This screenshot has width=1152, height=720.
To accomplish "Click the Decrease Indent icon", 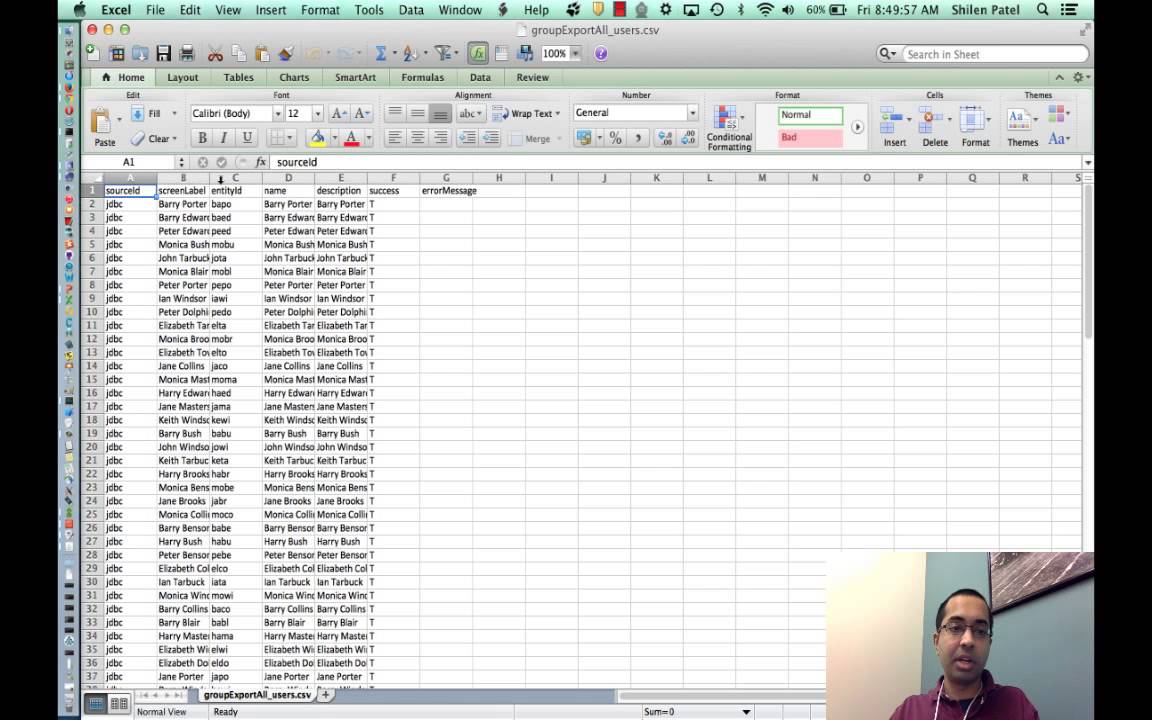I will point(467,137).
